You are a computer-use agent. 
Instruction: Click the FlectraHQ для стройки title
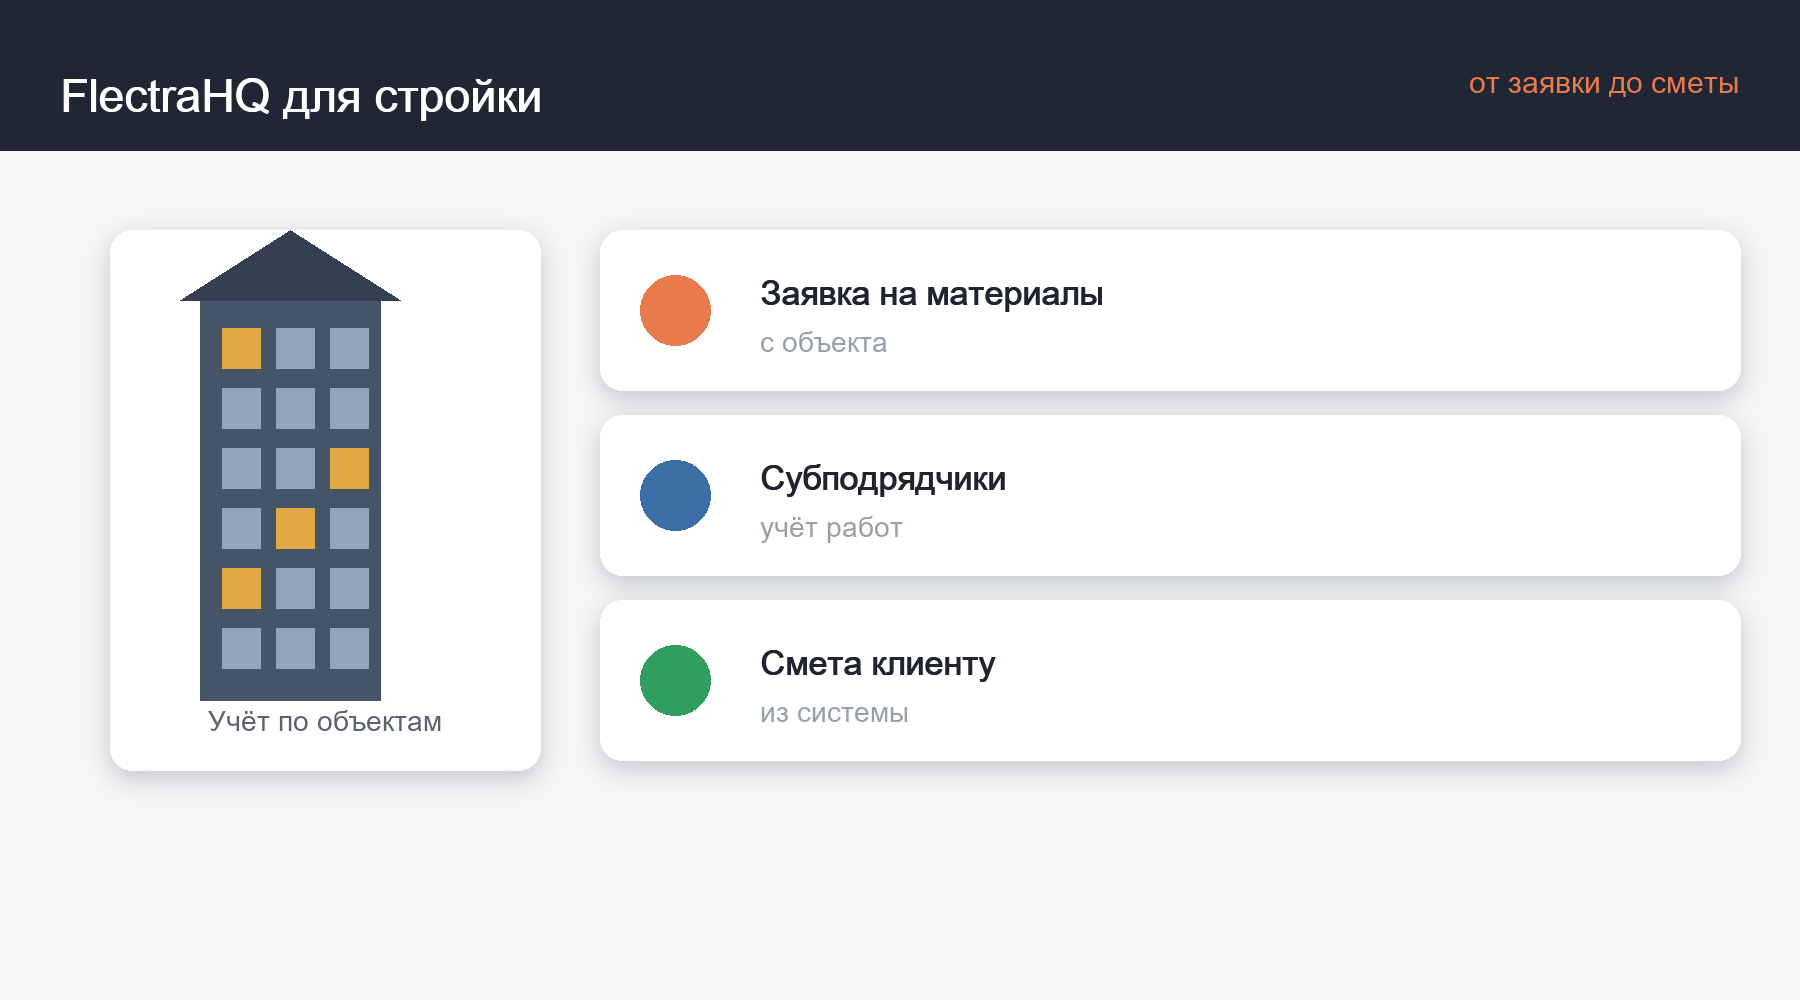pos(301,97)
